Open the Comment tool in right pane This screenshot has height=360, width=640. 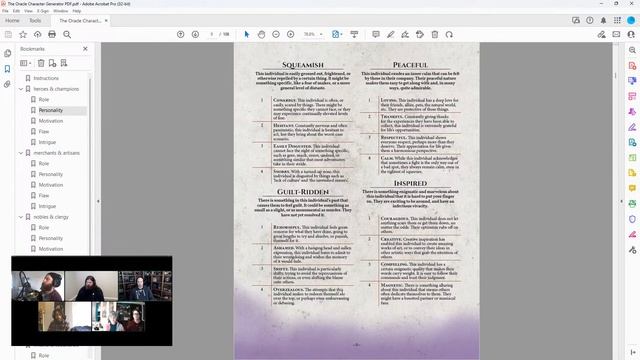pos(632,188)
